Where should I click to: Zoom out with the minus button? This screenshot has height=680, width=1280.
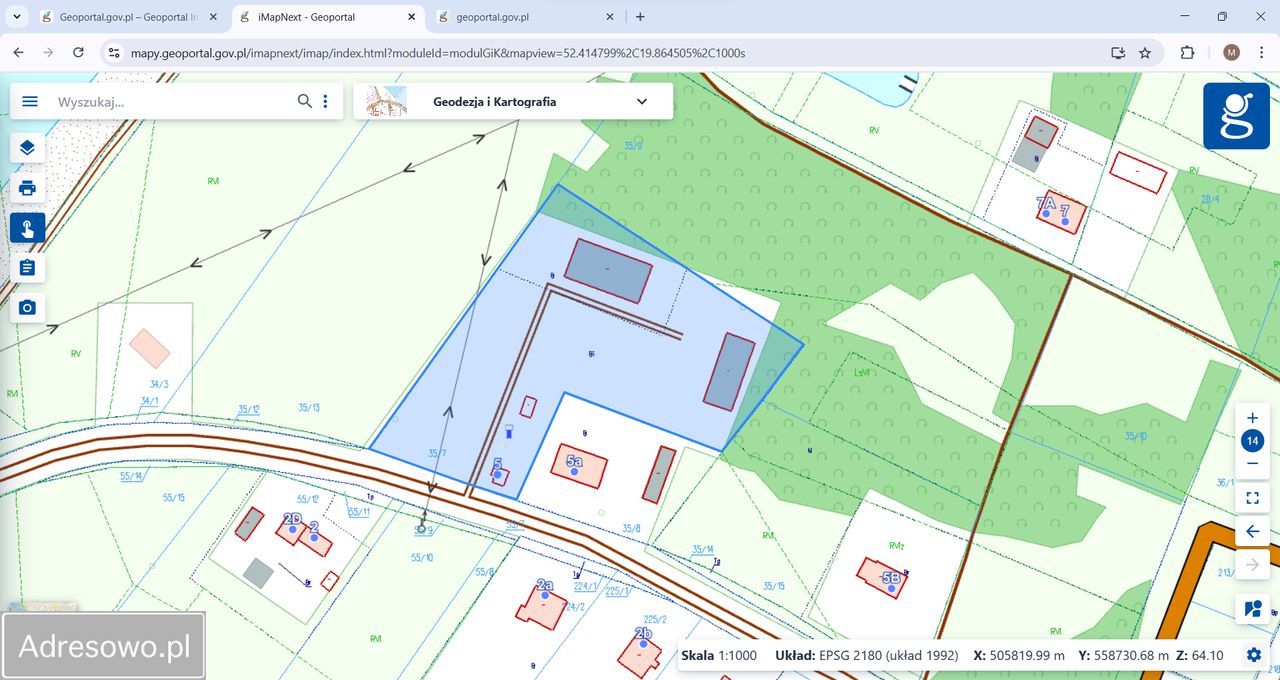[1252, 463]
